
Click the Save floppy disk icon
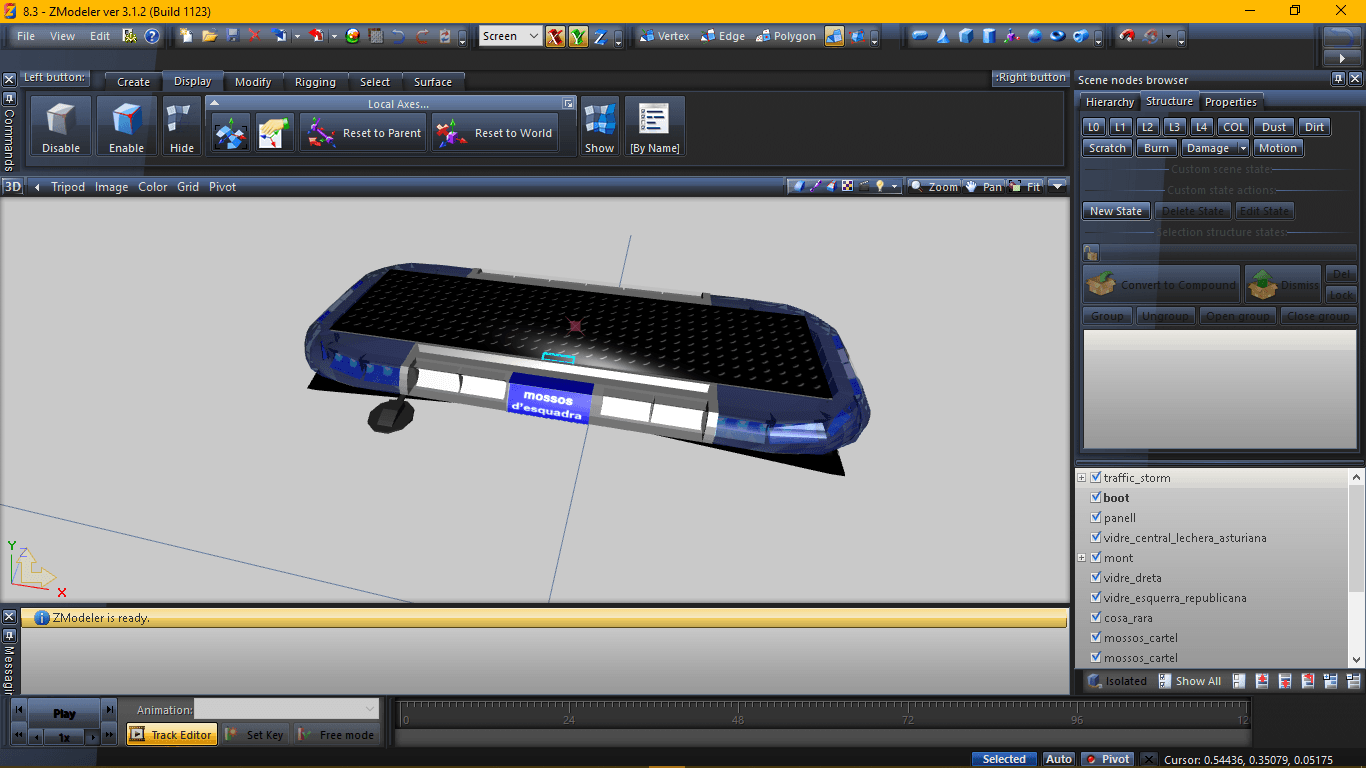232,36
